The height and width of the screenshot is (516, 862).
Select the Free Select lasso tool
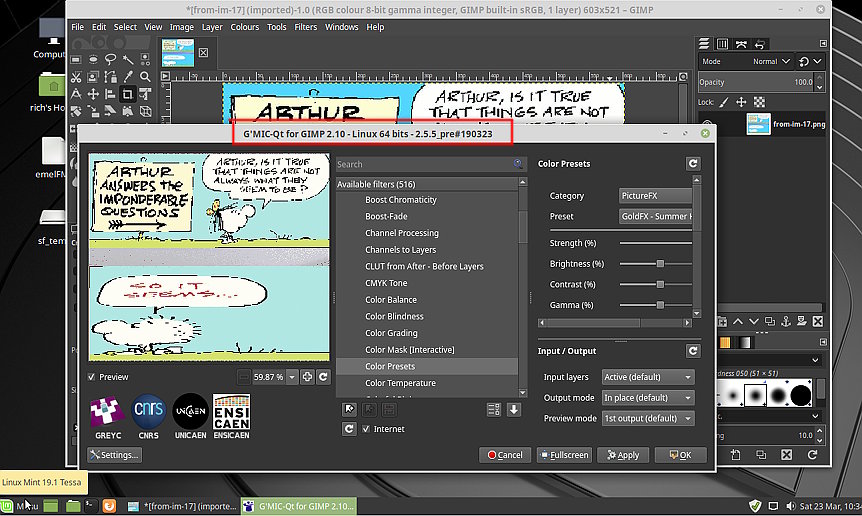tap(110, 59)
